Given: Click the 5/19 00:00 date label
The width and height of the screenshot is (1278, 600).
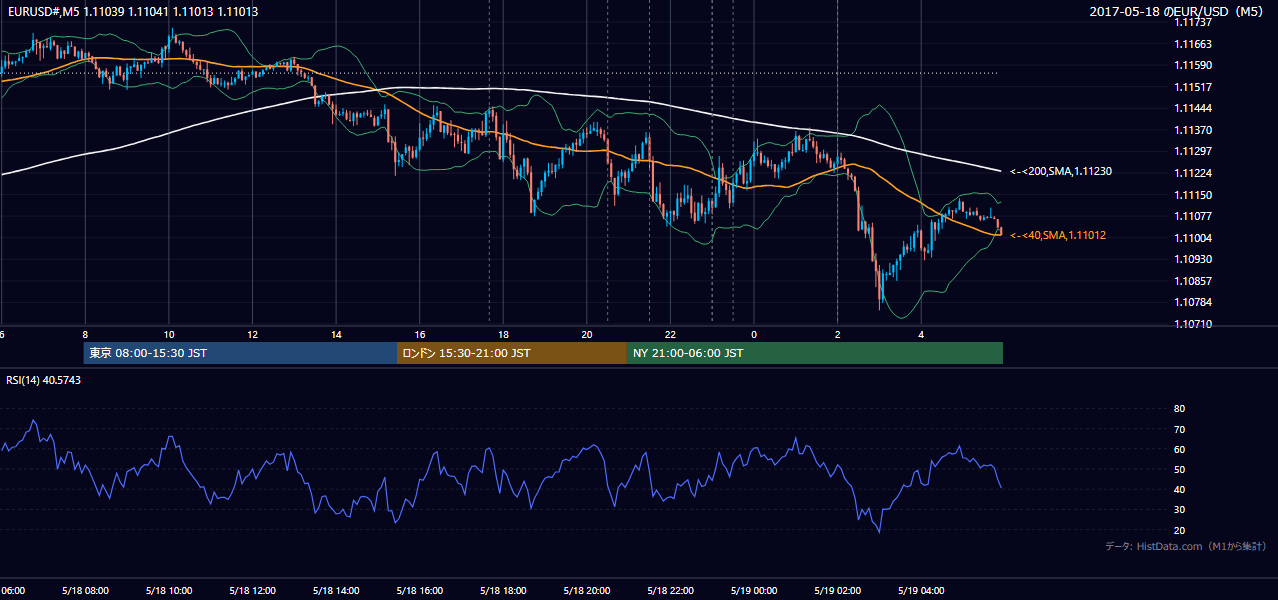Looking at the screenshot, I should 754,590.
